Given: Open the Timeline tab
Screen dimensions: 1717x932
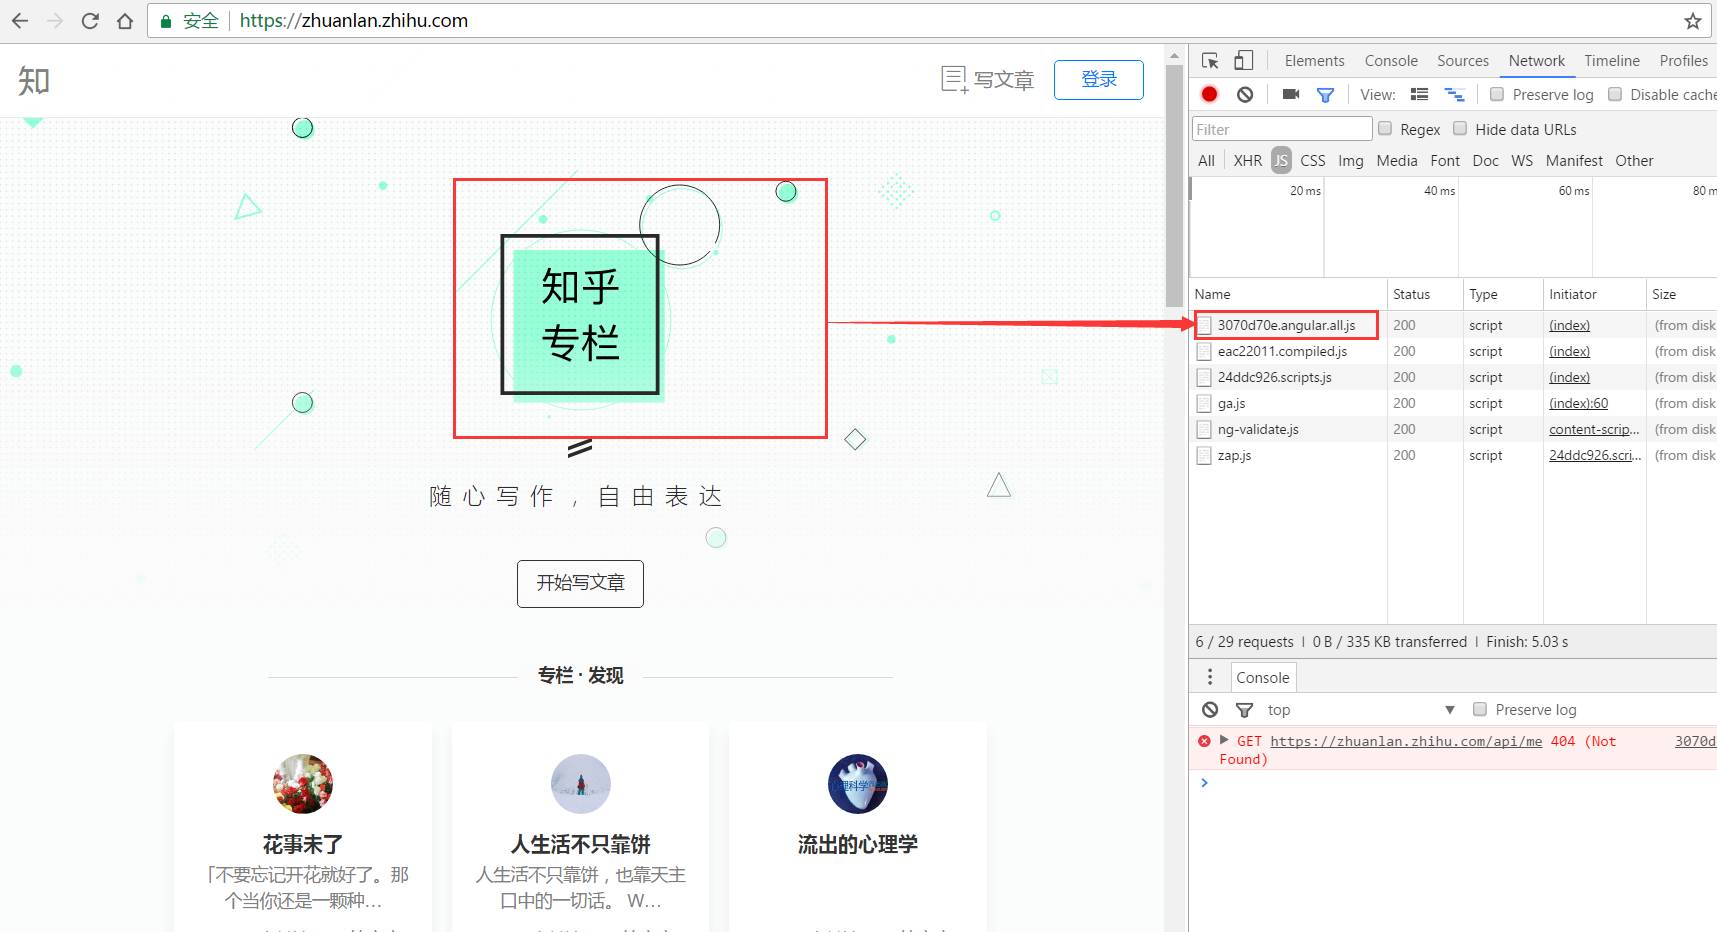Looking at the screenshot, I should [1612, 61].
